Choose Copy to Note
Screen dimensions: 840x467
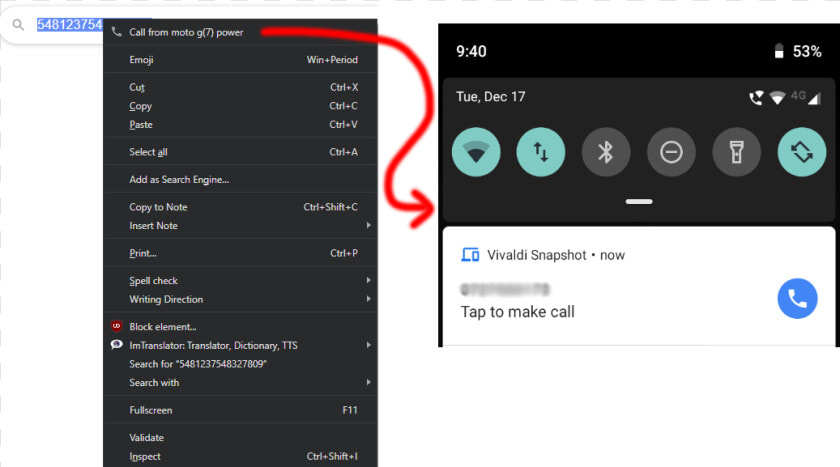pos(240,207)
